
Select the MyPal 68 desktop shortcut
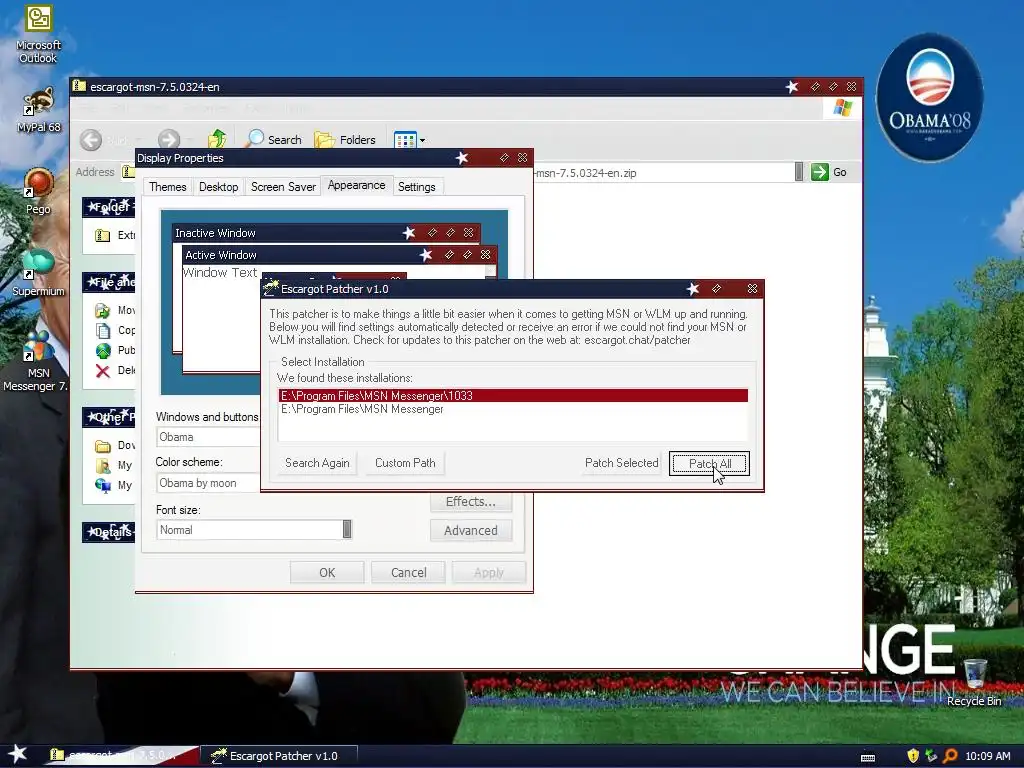(38, 110)
